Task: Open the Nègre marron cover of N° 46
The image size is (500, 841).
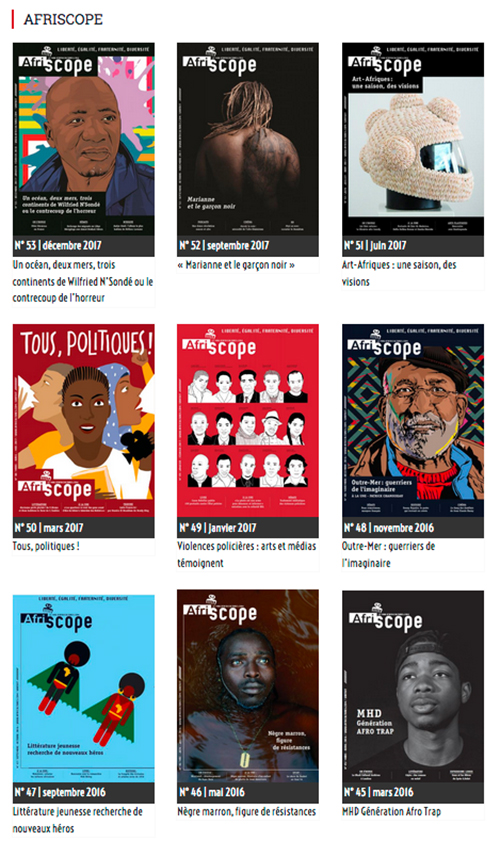Action: tap(248, 686)
